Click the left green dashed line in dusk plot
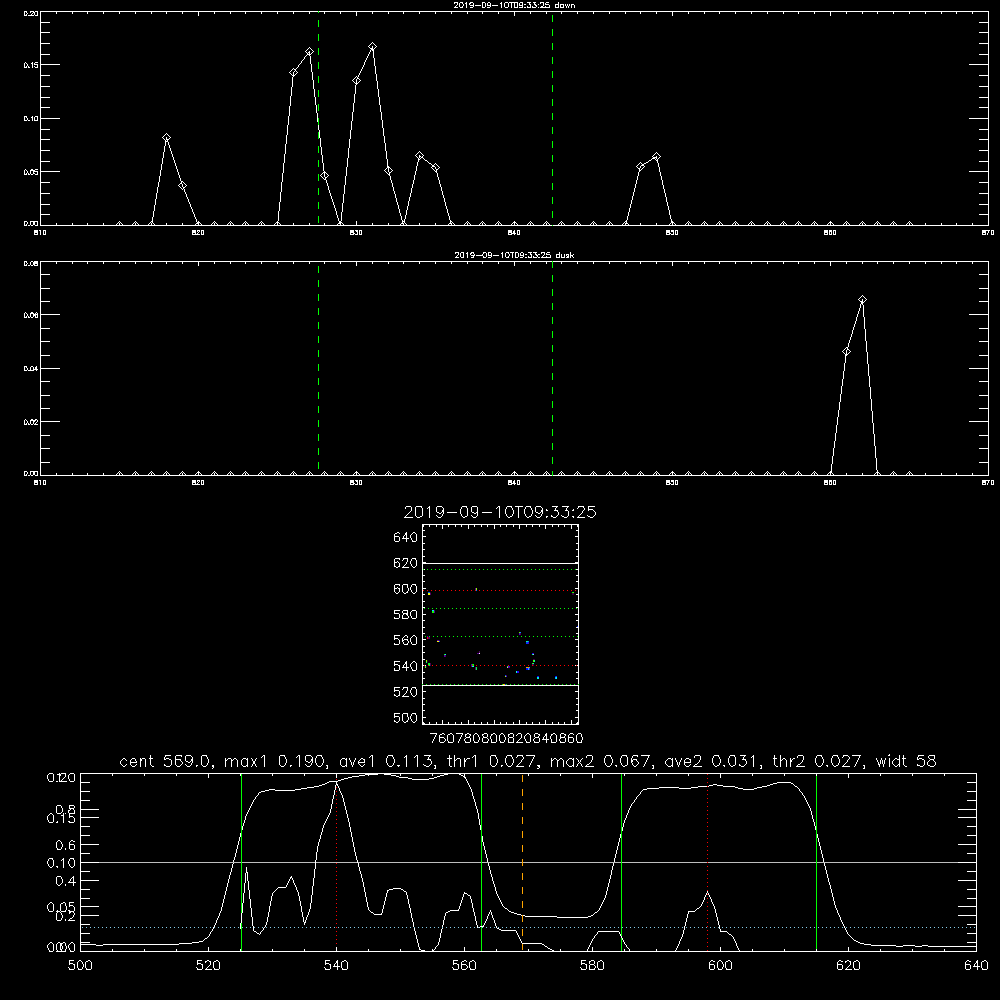The width and height of the screenshot is (1000, 1000). (318, 368)
